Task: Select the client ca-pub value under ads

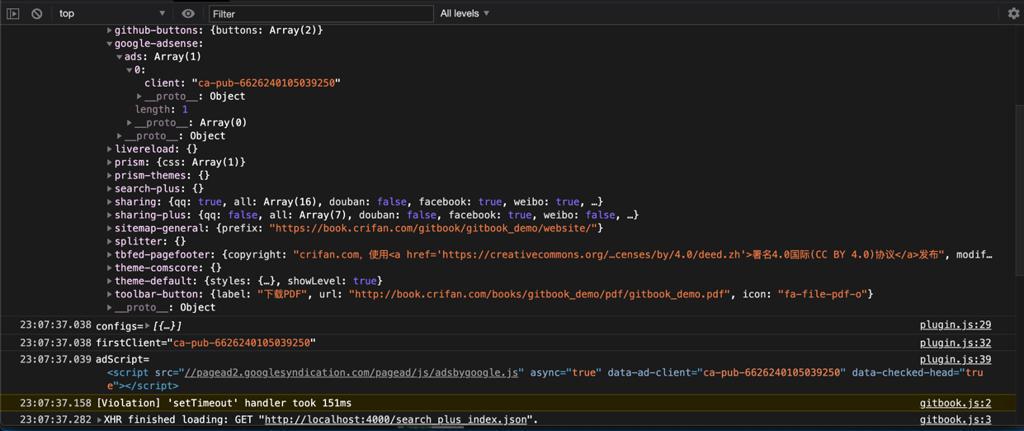Action: coord(266,83)
